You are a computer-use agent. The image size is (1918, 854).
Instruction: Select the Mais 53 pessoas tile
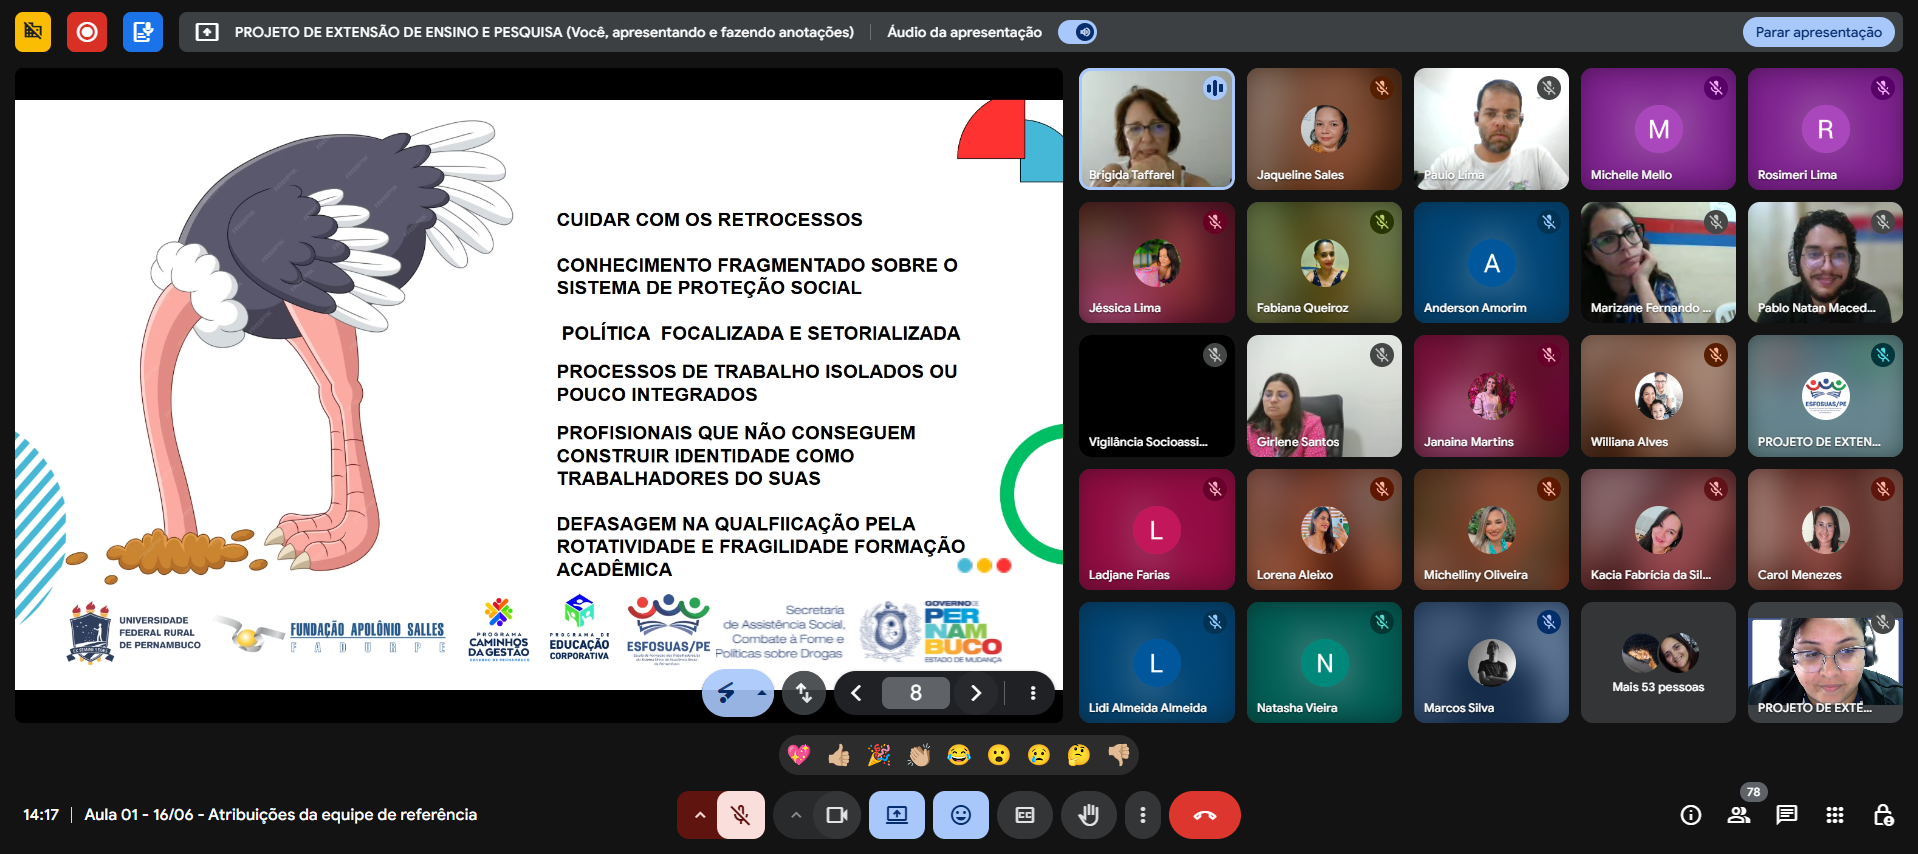point(1658,662)
